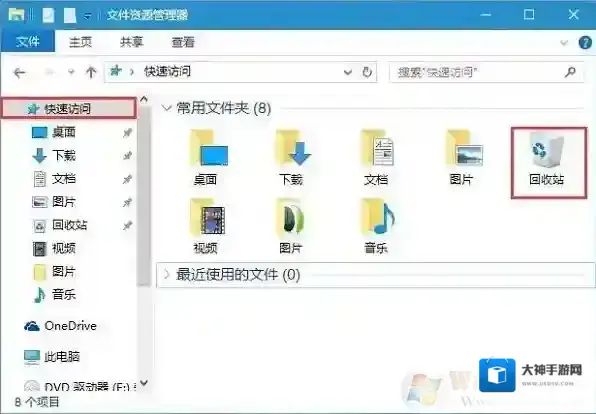Click the navigation pane scrollbar thumb
The width and height of the screenshot is (596, 414).
(144, 196)
